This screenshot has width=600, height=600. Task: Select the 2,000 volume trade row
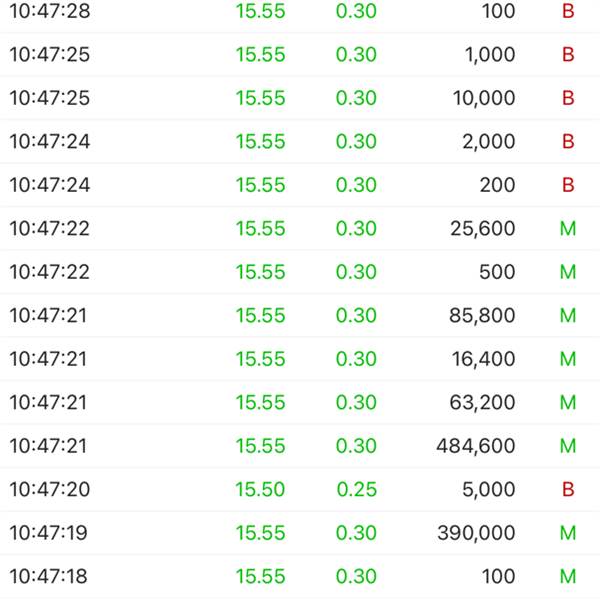tap(489, 142)
